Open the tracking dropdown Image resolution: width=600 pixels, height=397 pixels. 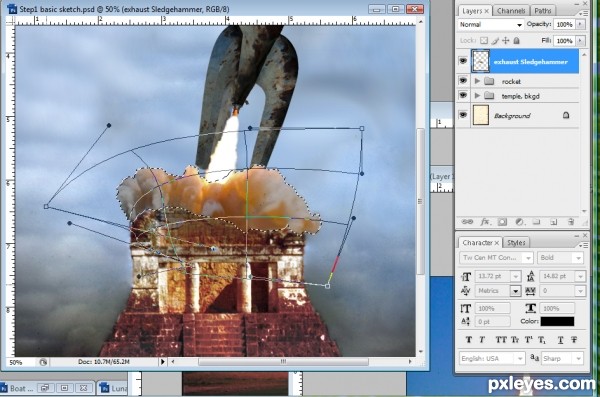(580, 291)
